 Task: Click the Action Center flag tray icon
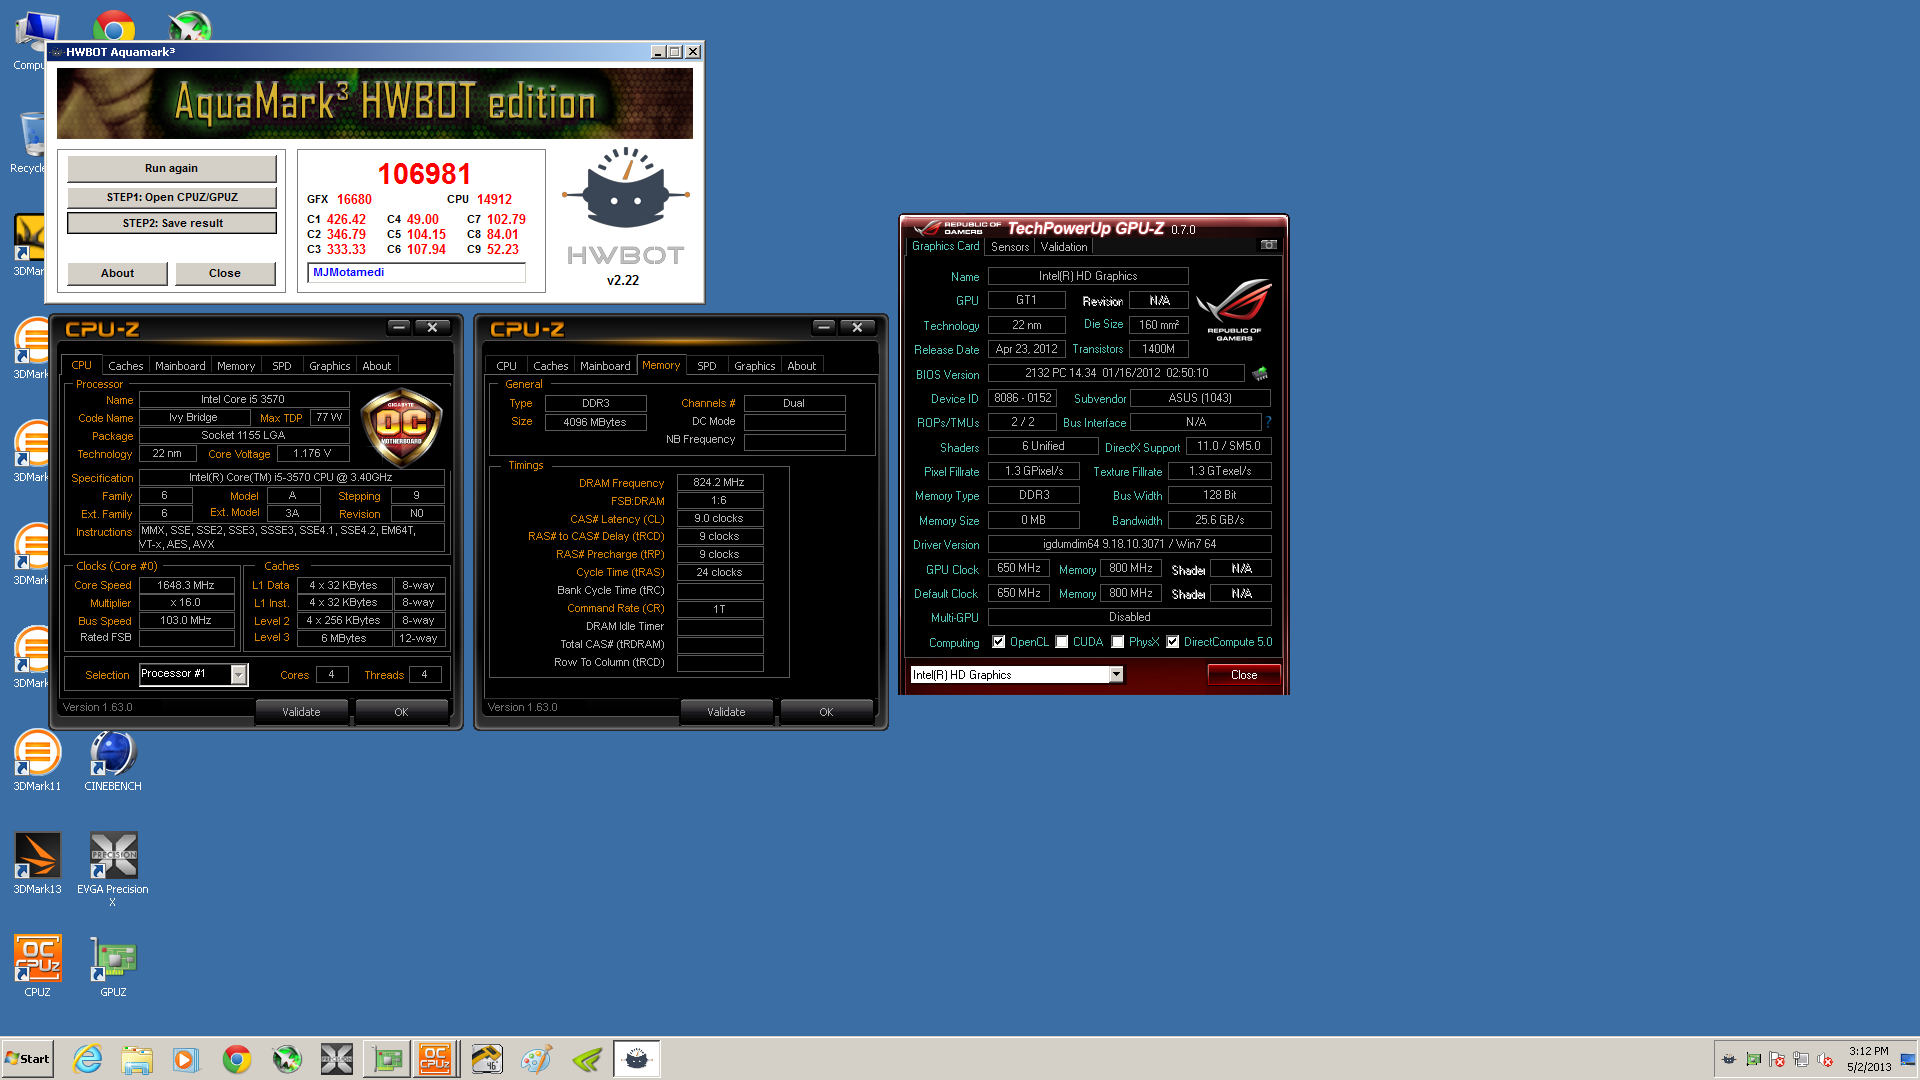pyautogui.click(x=1777, y=1060)
